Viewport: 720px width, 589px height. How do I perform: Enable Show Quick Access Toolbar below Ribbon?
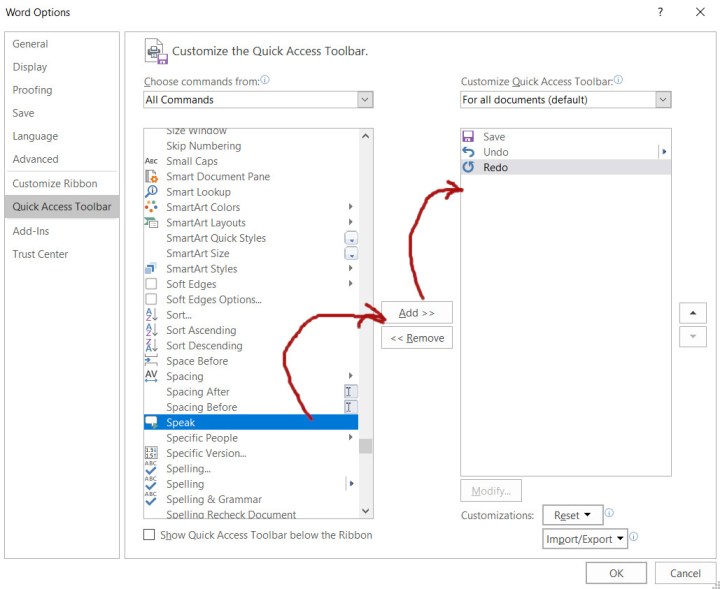(x=150, y=535)
